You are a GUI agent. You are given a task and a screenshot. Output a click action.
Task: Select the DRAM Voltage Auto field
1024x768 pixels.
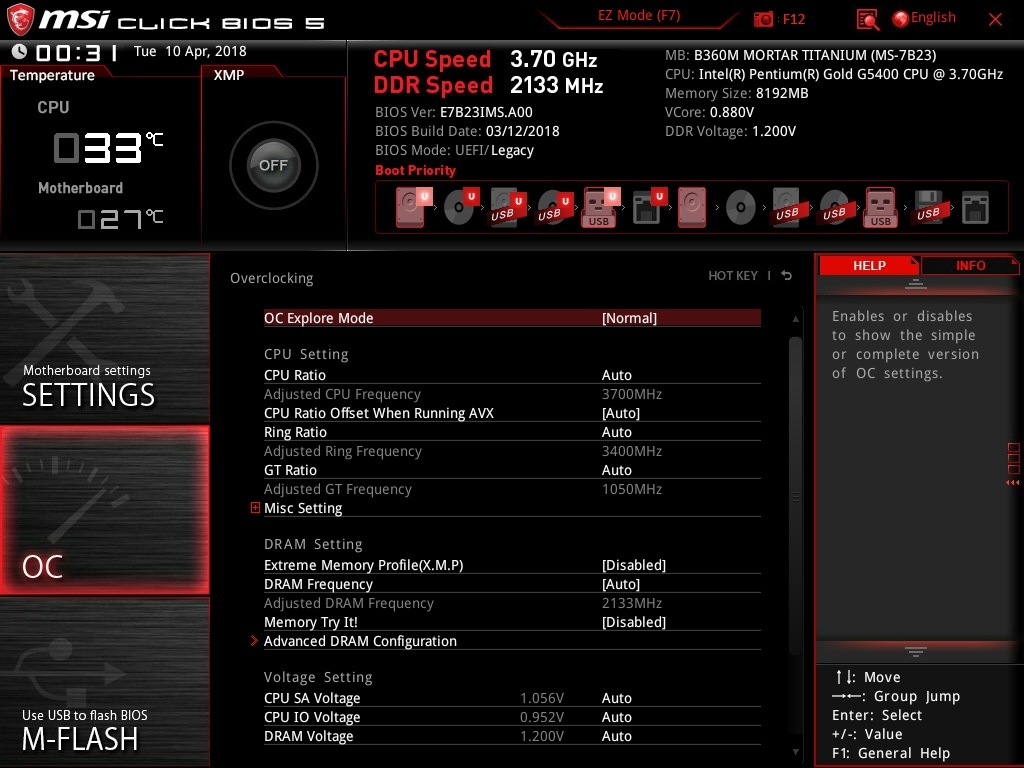click(616, 736)
